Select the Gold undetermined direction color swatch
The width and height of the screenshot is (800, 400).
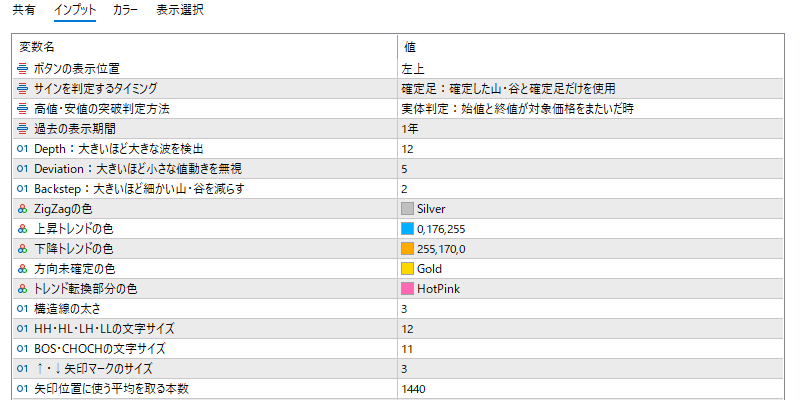[x=407, y=269]
